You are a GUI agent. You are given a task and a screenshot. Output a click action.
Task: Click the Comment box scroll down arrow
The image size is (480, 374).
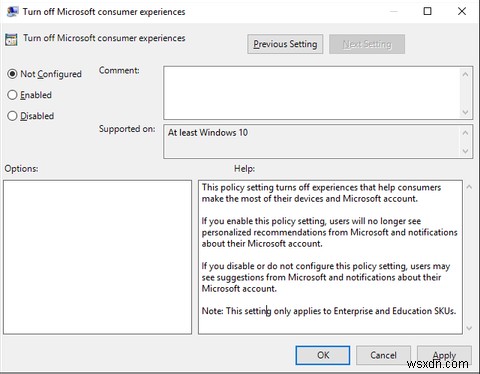[466, 112]
